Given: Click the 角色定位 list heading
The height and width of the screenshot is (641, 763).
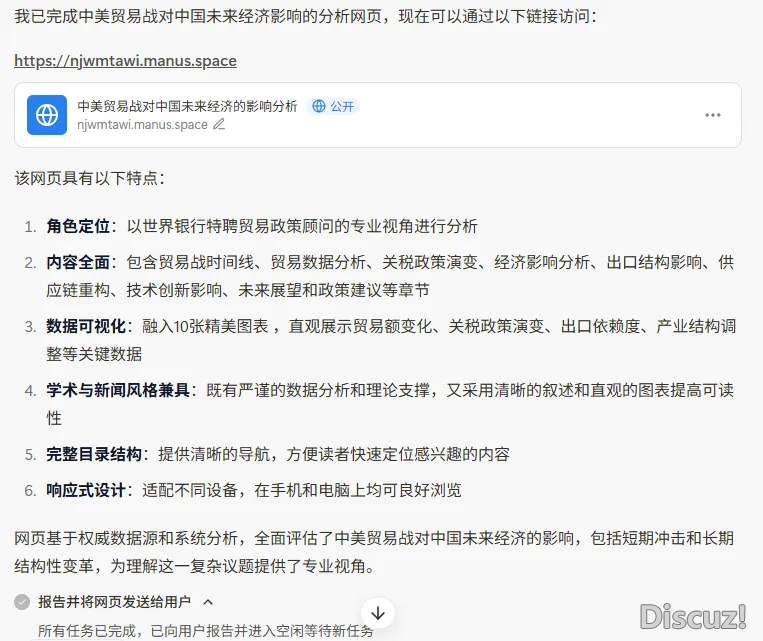Looking at the screenshot, I should coord(77,226).
